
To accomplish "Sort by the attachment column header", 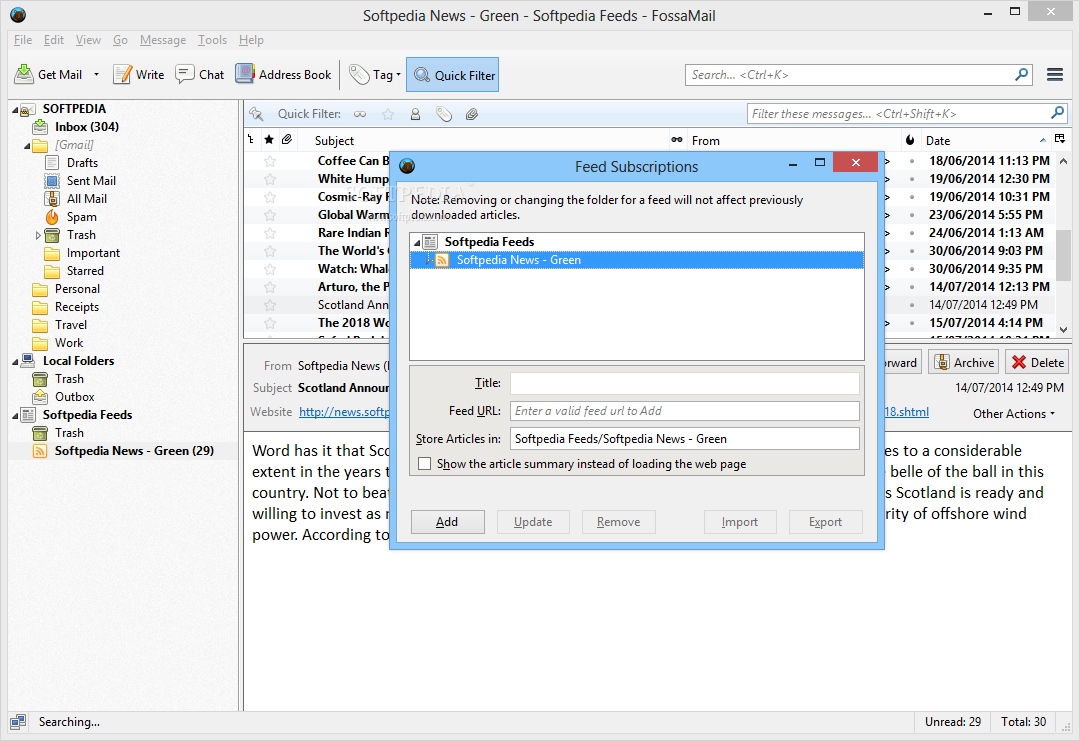I will point(287,140).
